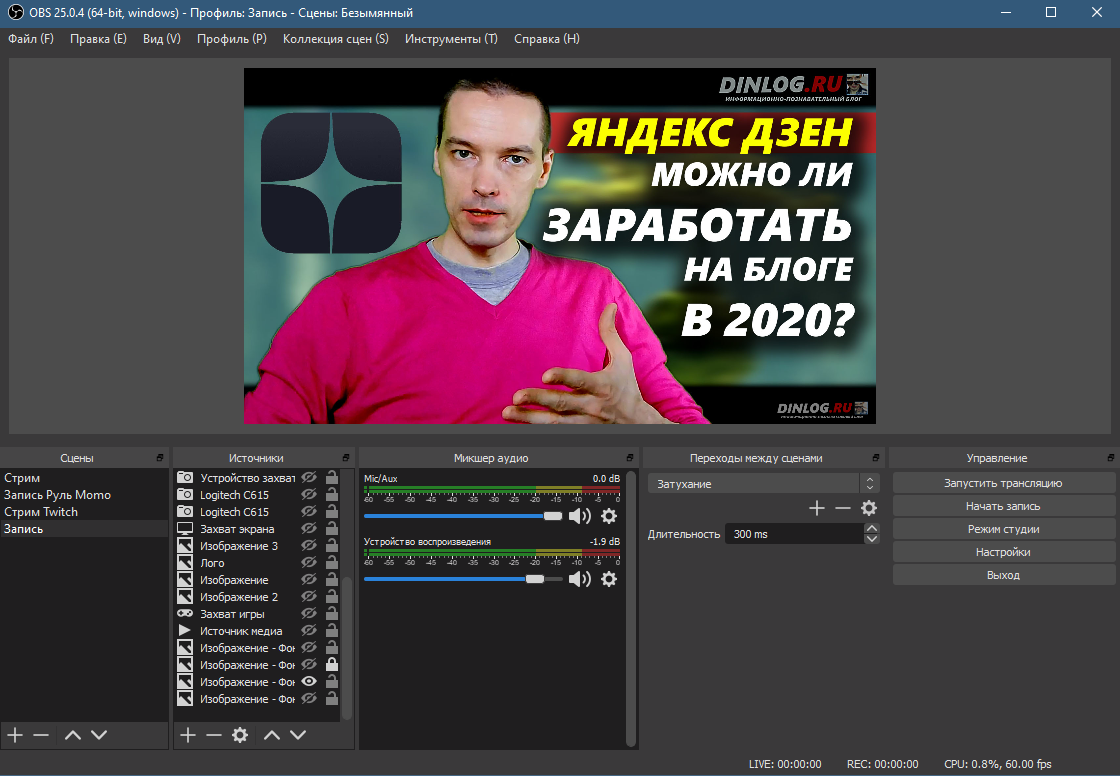
Task: Show Захват экрана source via eye
Action: [x=309, y=529]
